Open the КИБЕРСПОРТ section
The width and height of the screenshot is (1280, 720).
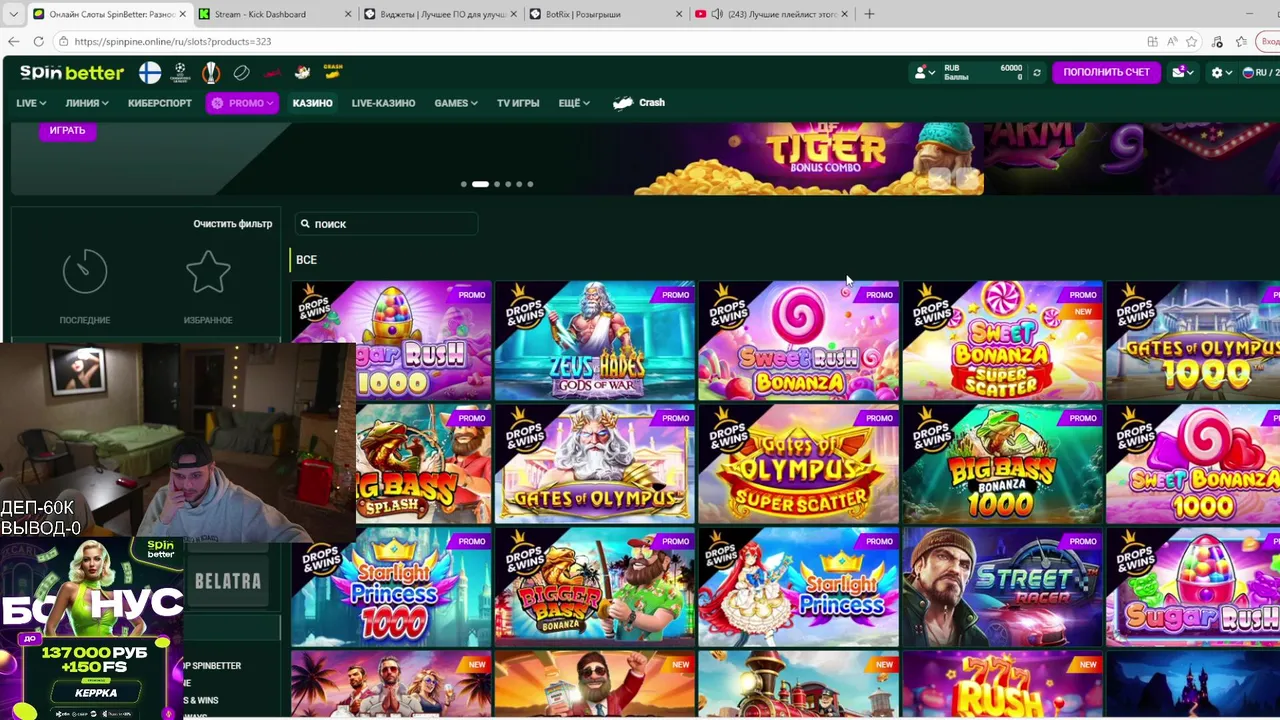(160, 103)
